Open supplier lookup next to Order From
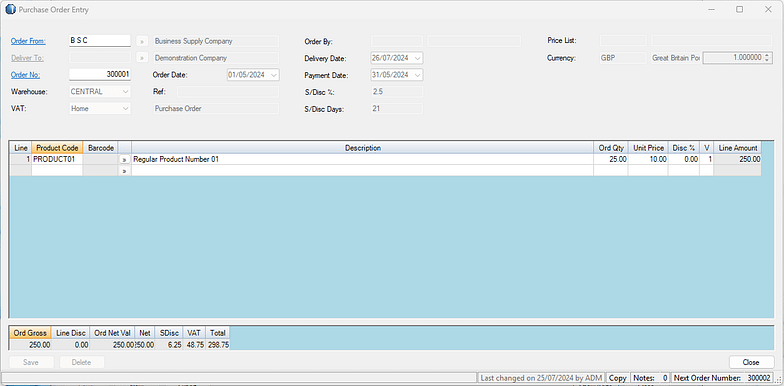784x386 pixels. click(x=142, y=41)
